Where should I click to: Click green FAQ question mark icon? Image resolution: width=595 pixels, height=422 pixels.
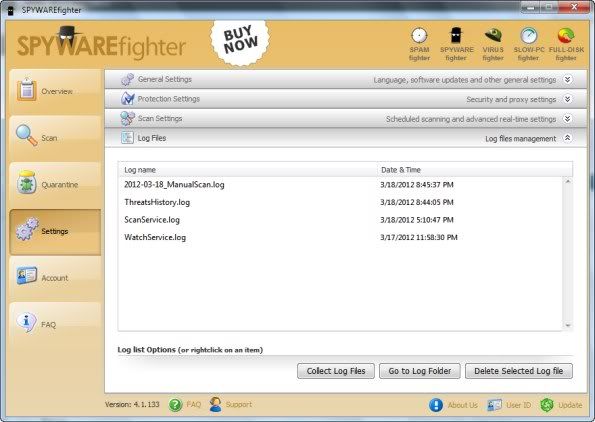pyautogui.click(x=175, y=405)
